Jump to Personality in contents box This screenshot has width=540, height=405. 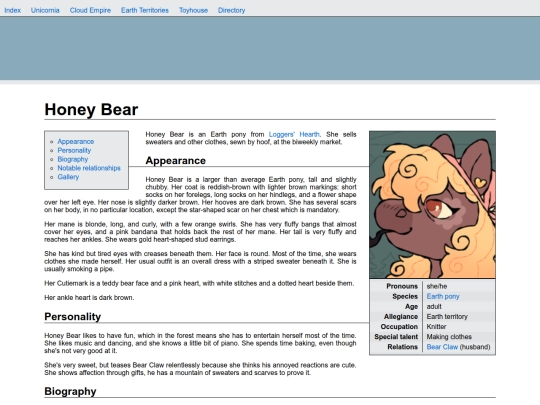[x=74, y=150]
